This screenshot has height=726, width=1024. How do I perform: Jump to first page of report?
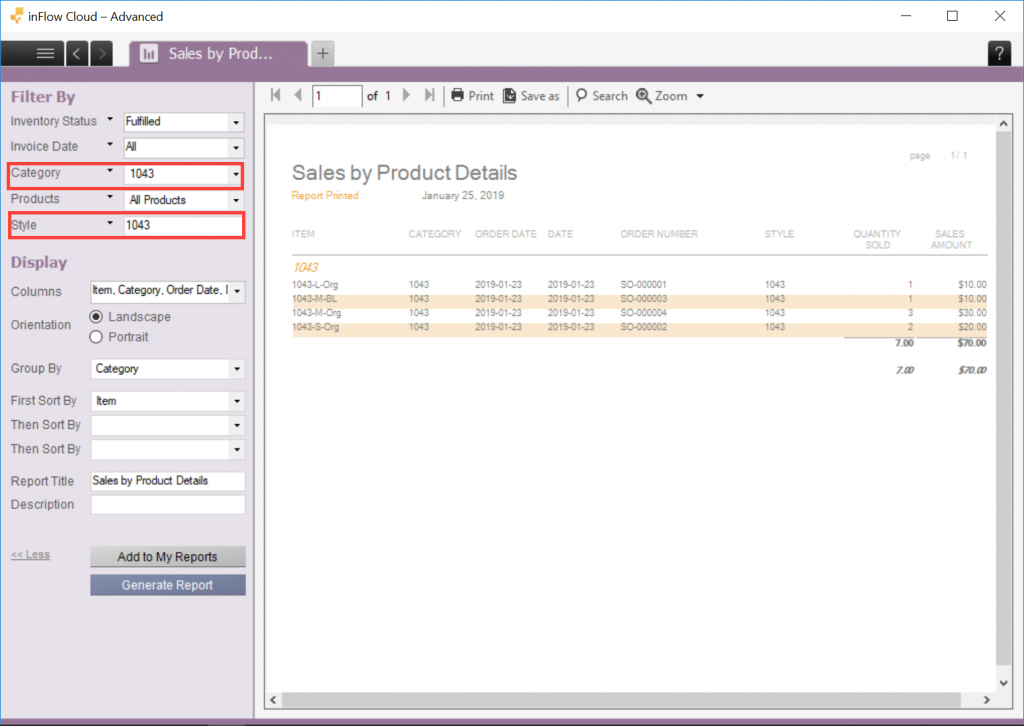(x=276, y=96)
